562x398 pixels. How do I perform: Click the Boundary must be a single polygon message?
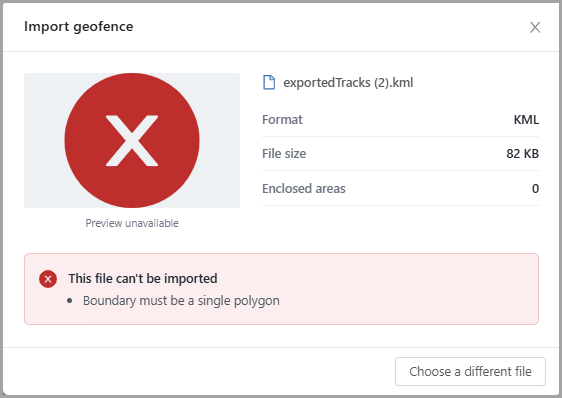[x=181, y=301]
